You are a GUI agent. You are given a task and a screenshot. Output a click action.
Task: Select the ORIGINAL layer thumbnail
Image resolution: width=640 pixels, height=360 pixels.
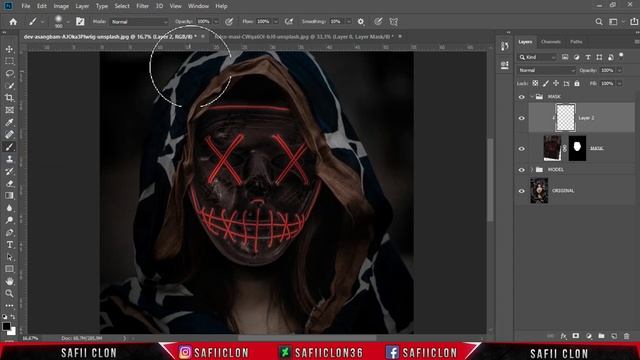pyautogui.click(x=539, y=191)
